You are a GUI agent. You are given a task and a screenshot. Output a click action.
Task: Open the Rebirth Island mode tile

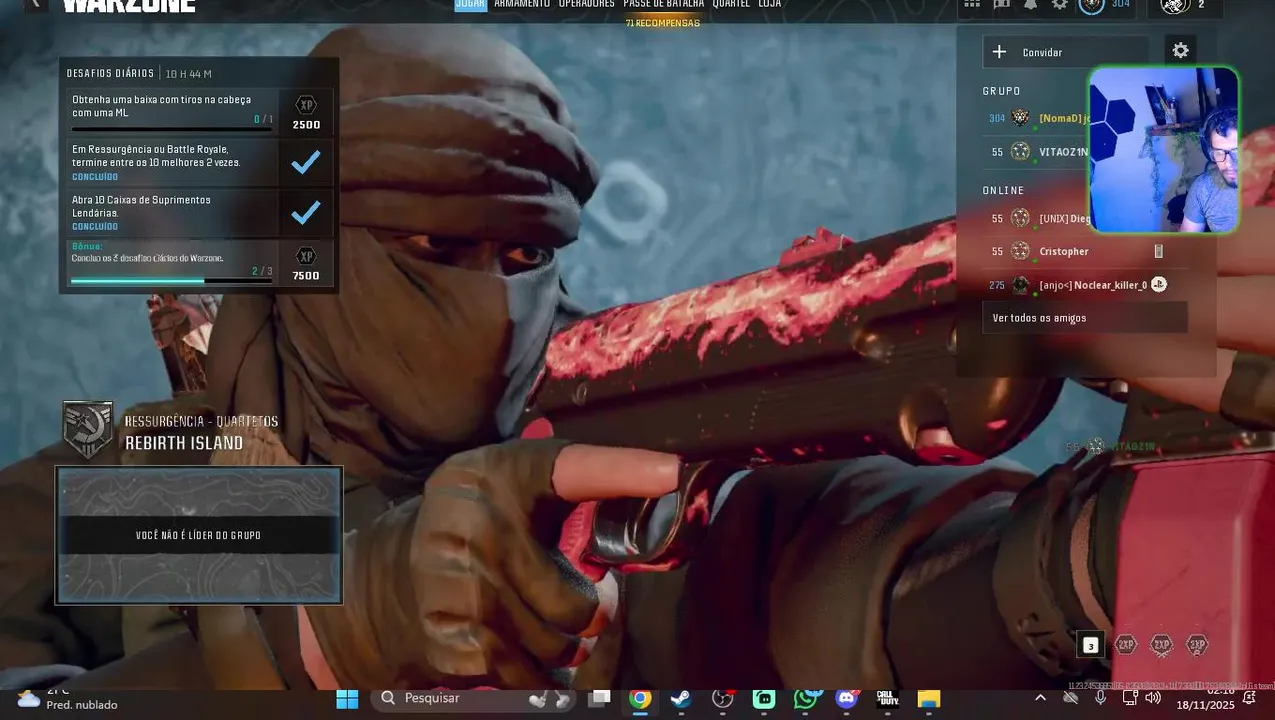[x=199, y=535]
